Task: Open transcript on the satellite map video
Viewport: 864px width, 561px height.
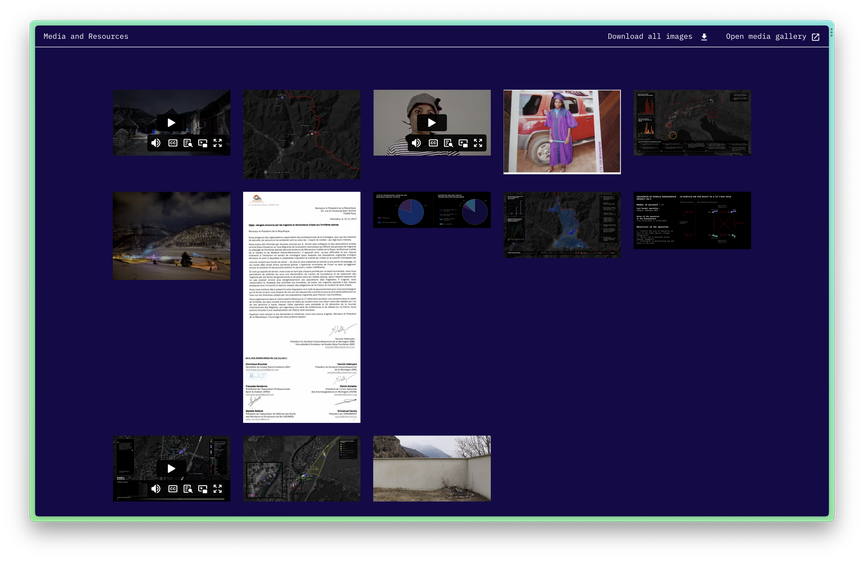Action: 188,489
